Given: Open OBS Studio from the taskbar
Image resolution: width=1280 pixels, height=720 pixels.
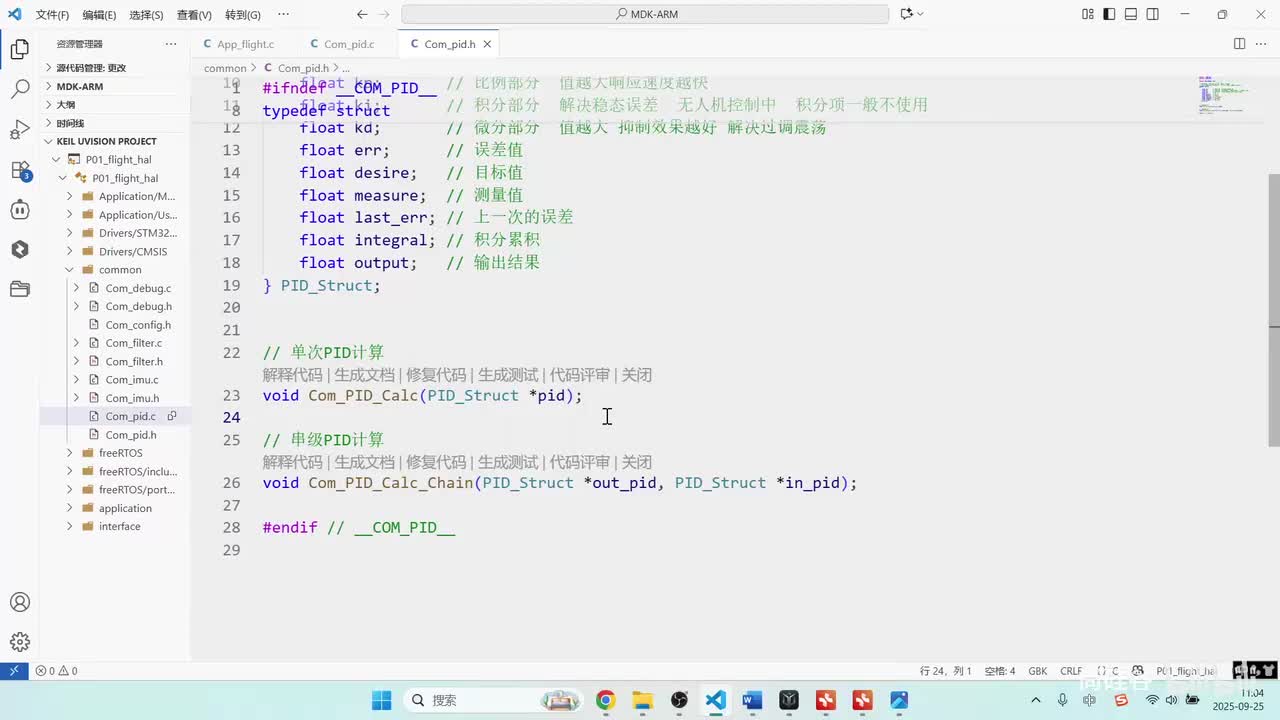Looking at the screenshot, I should [679, 700].
